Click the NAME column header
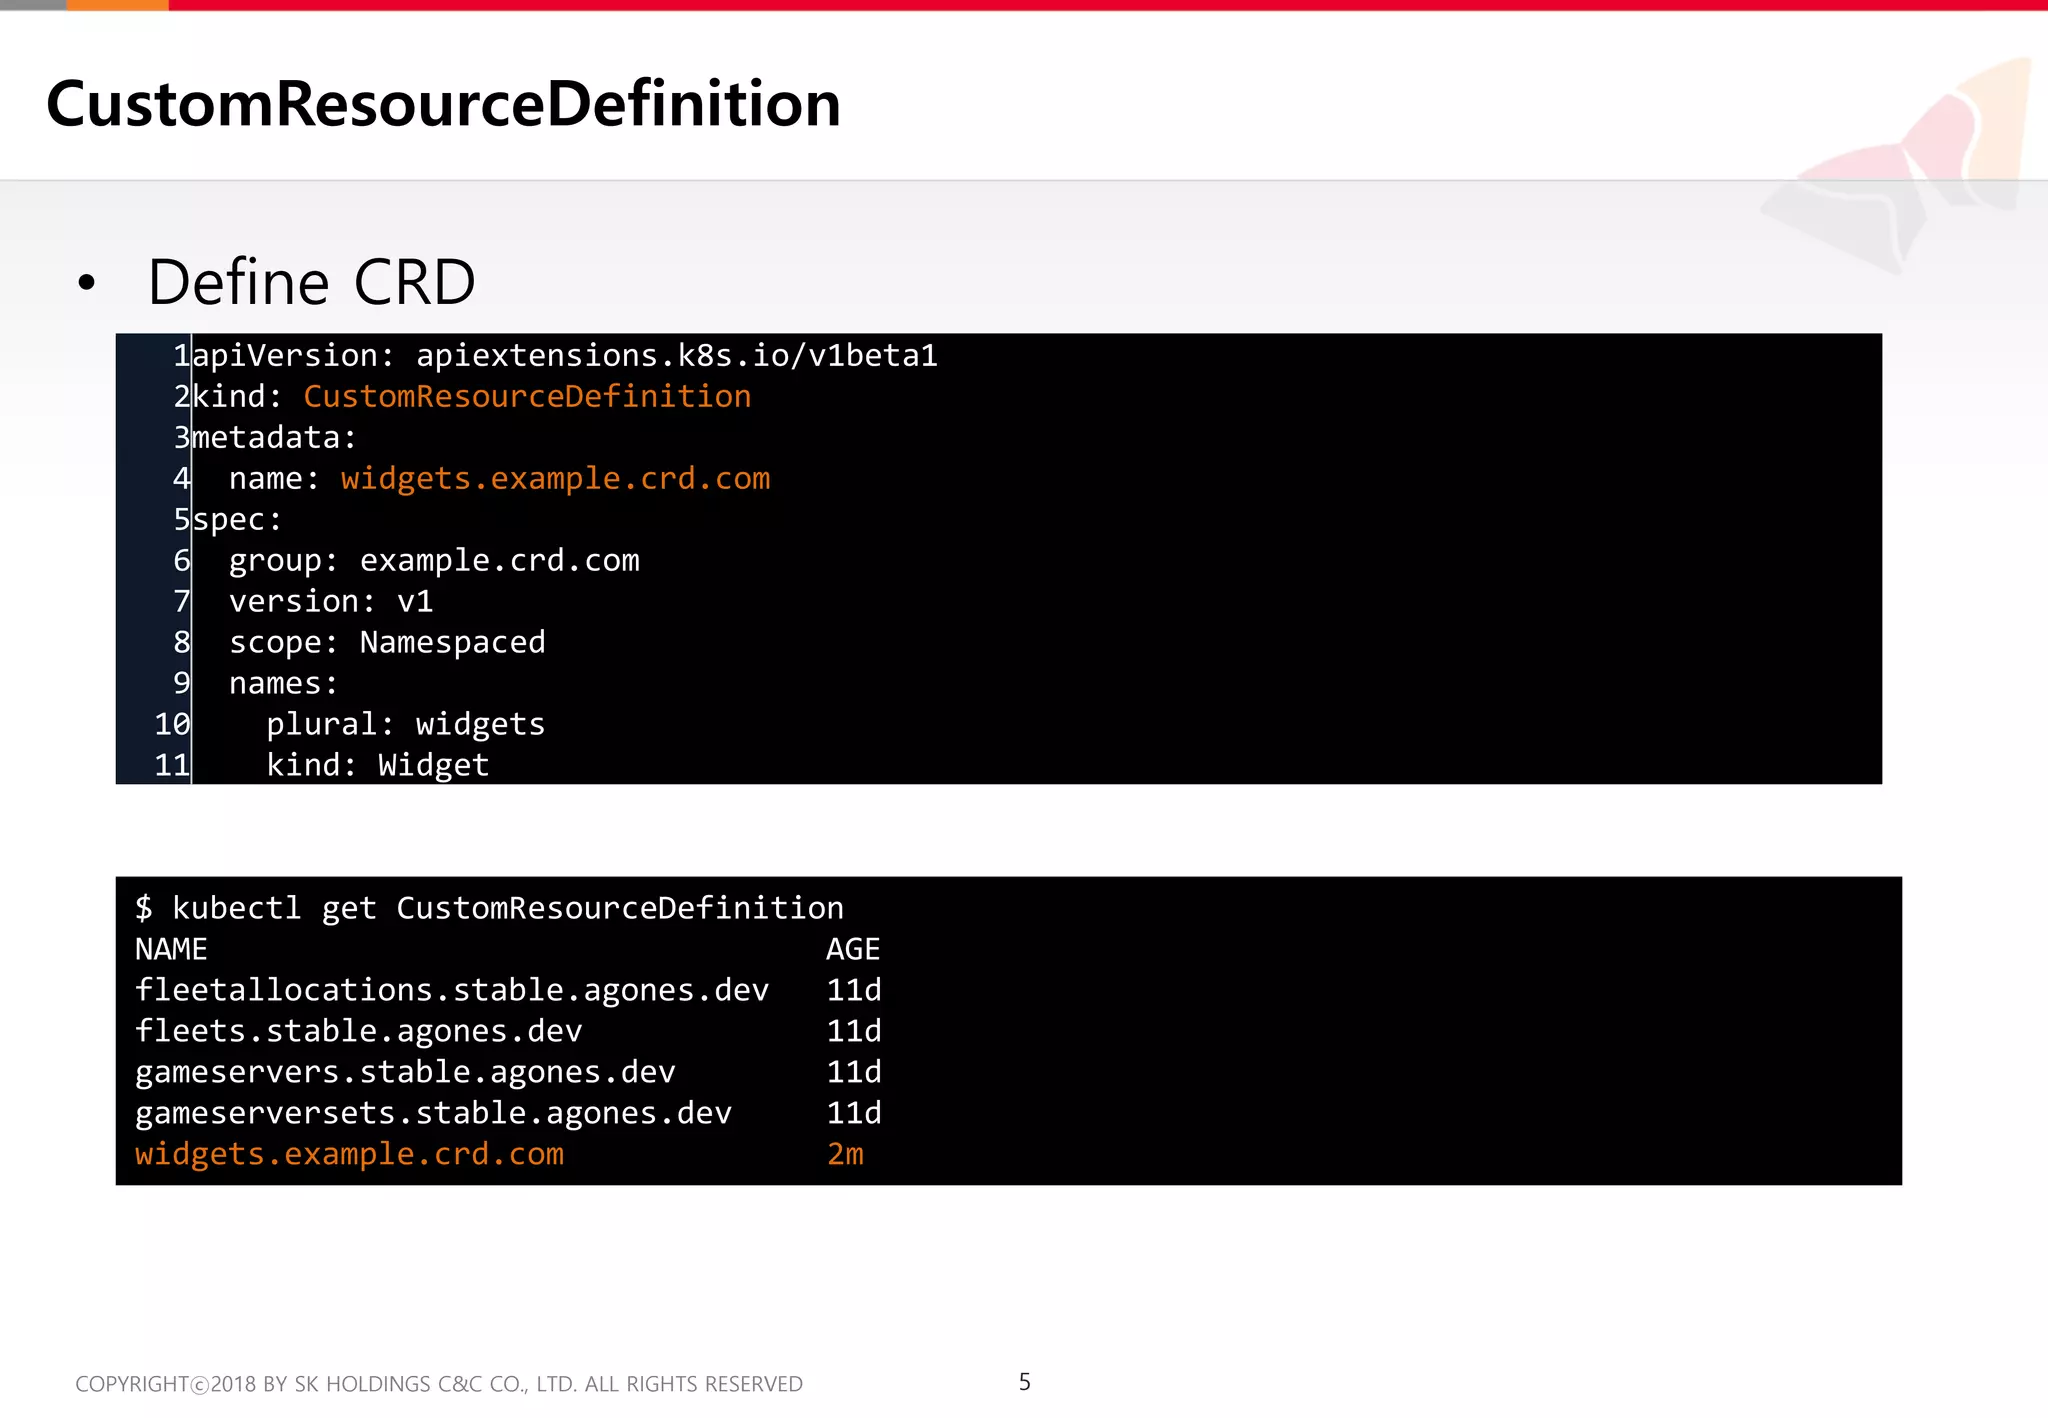The height and width of the screenshot is (1418, 2048). 171,949
